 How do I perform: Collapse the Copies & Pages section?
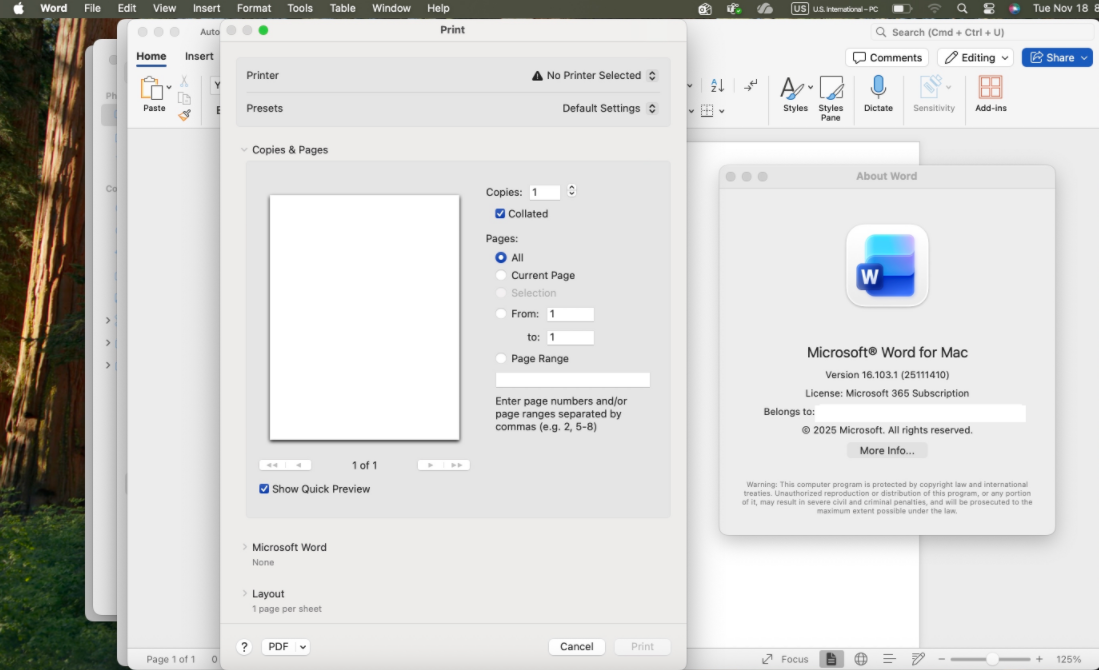point(244,149)
